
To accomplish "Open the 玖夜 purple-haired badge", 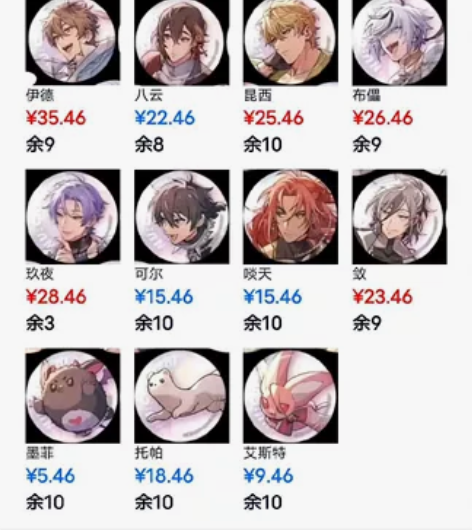I will click(73, 217).
